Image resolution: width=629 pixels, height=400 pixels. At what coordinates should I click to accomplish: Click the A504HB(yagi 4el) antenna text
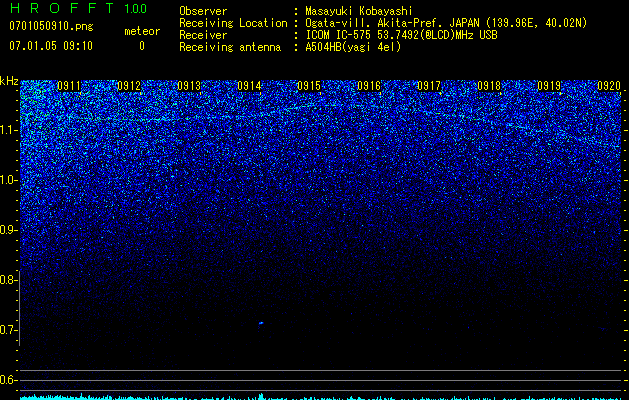tap(353, 47)
